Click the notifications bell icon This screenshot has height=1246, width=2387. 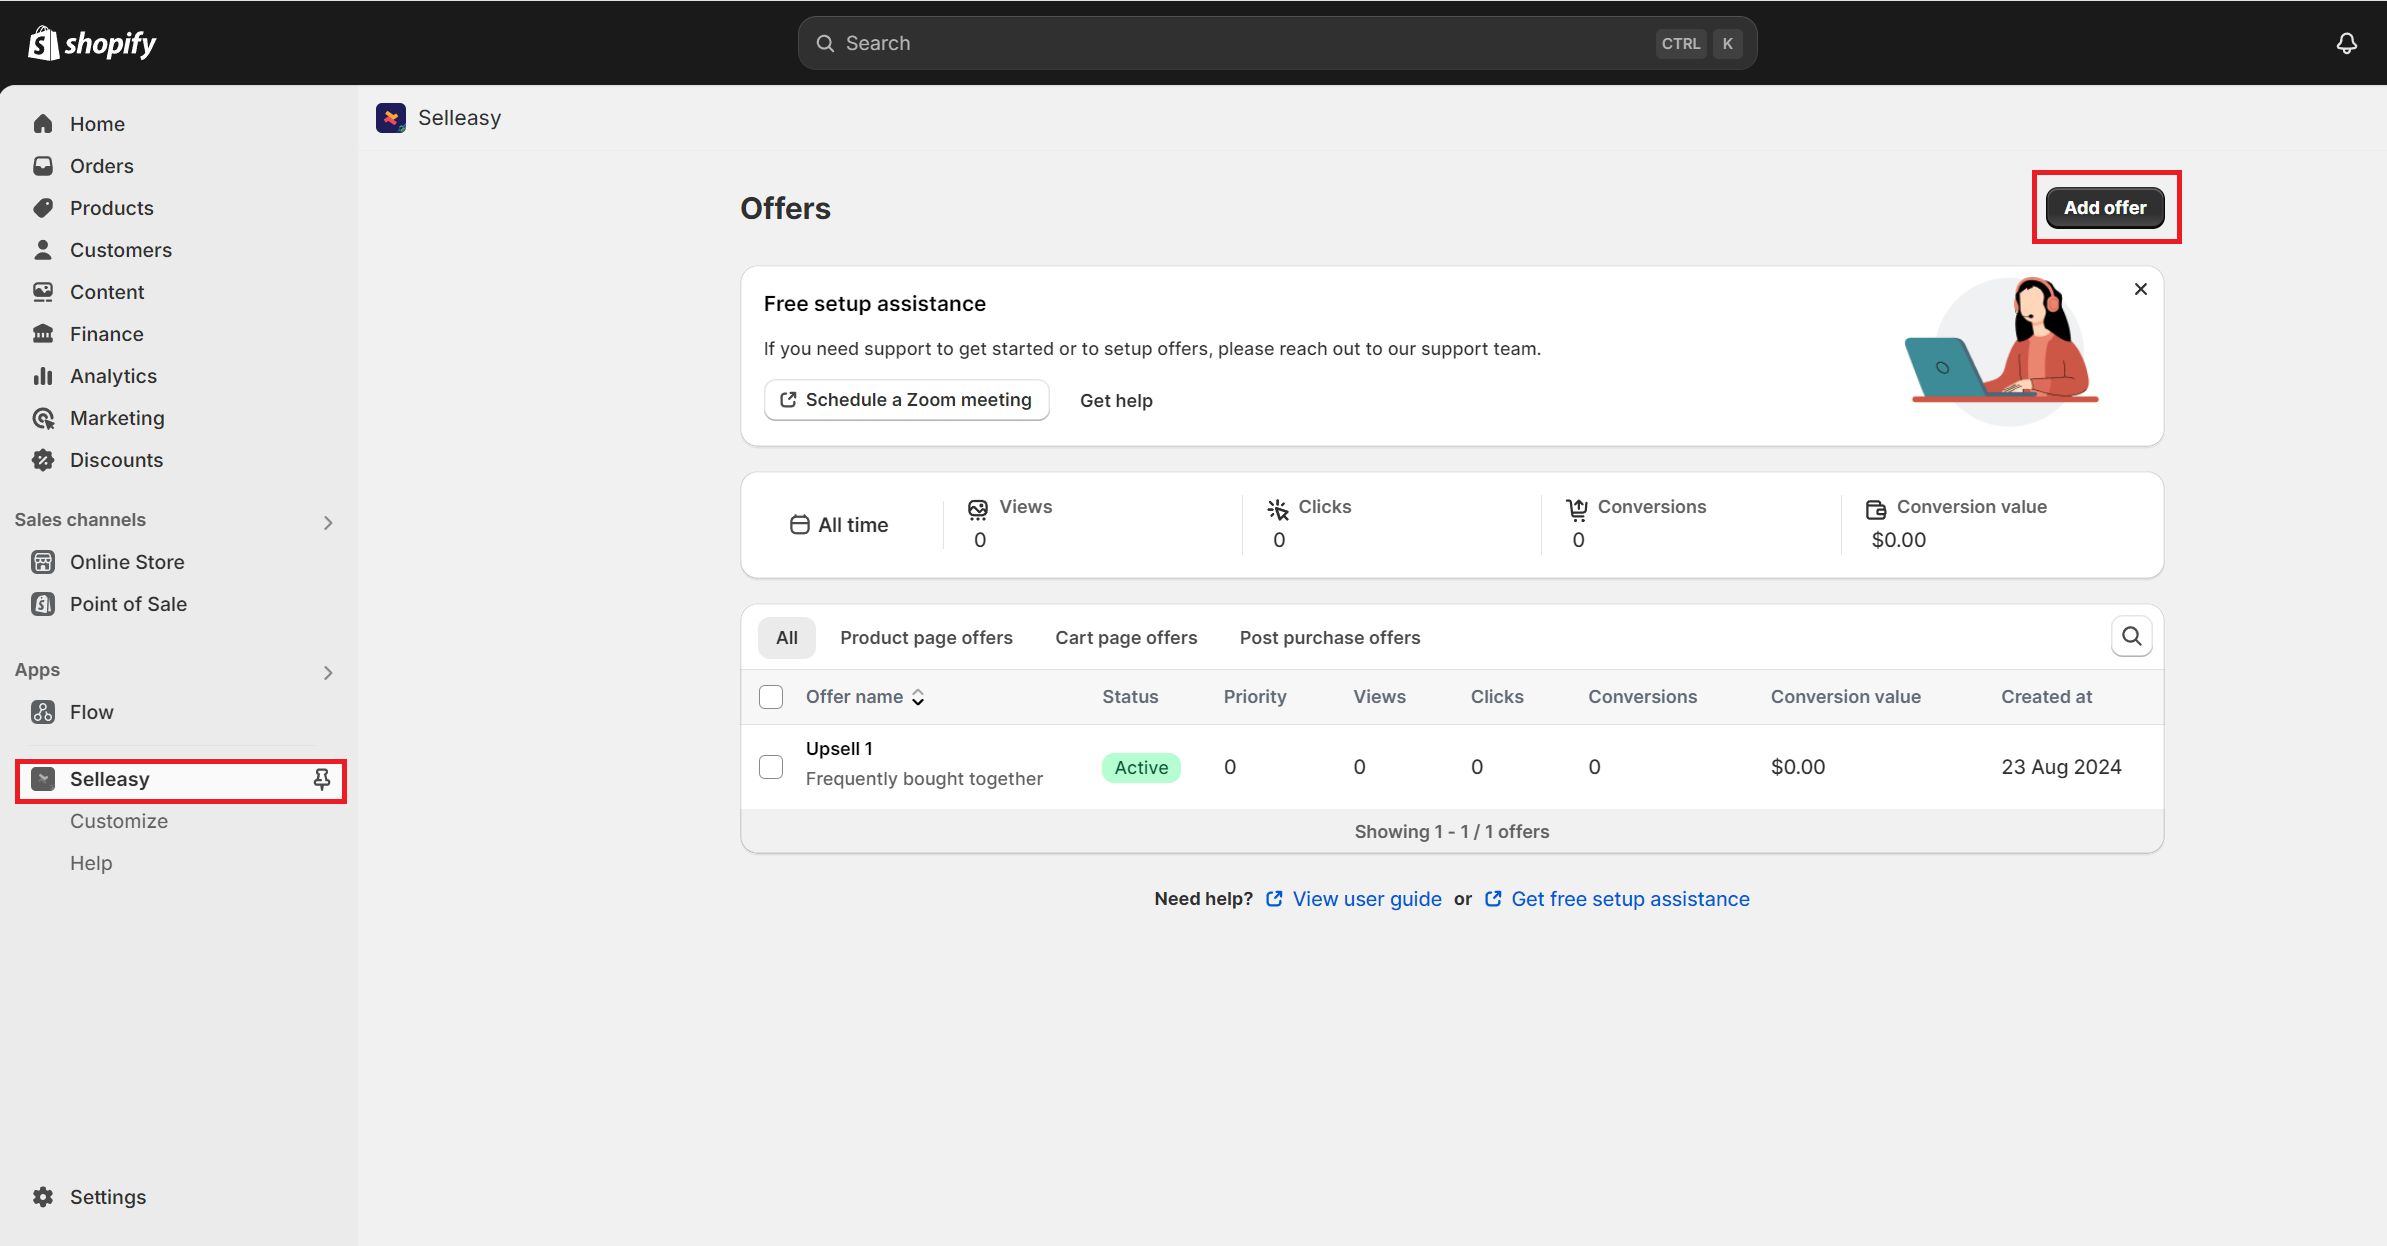[2346, 43]
